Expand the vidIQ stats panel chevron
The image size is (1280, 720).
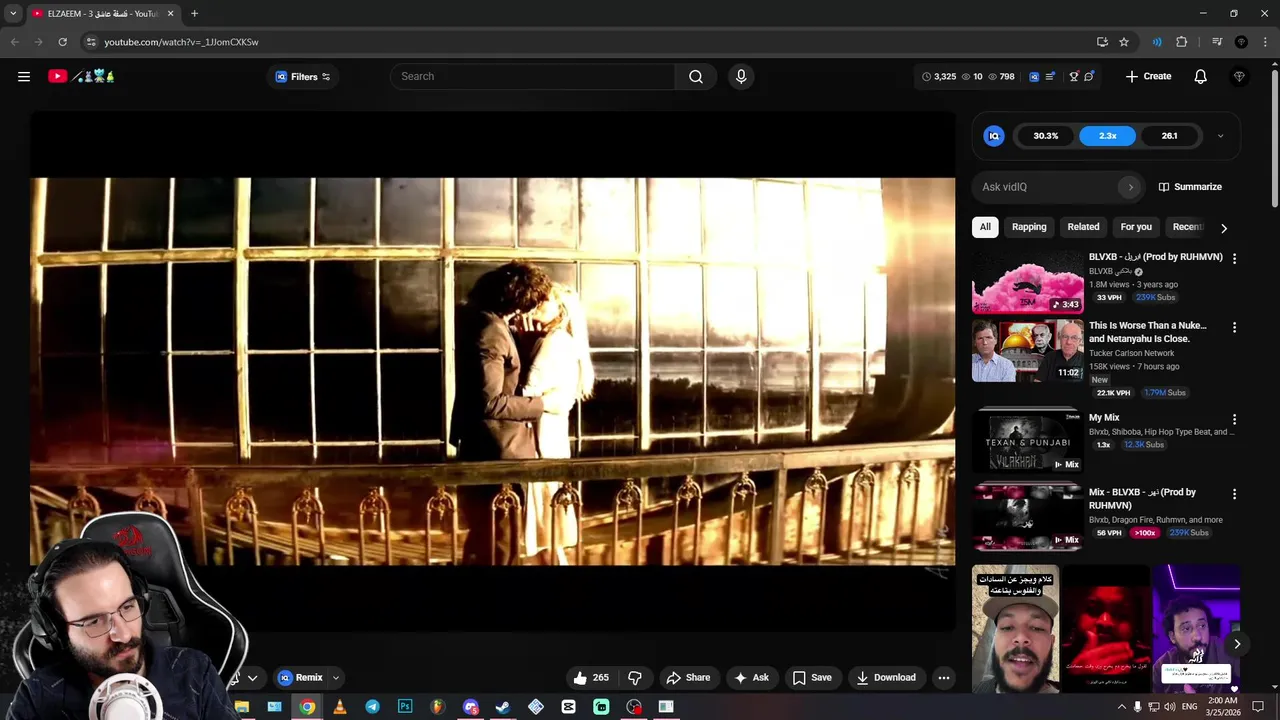click(x=1220, y=136)
